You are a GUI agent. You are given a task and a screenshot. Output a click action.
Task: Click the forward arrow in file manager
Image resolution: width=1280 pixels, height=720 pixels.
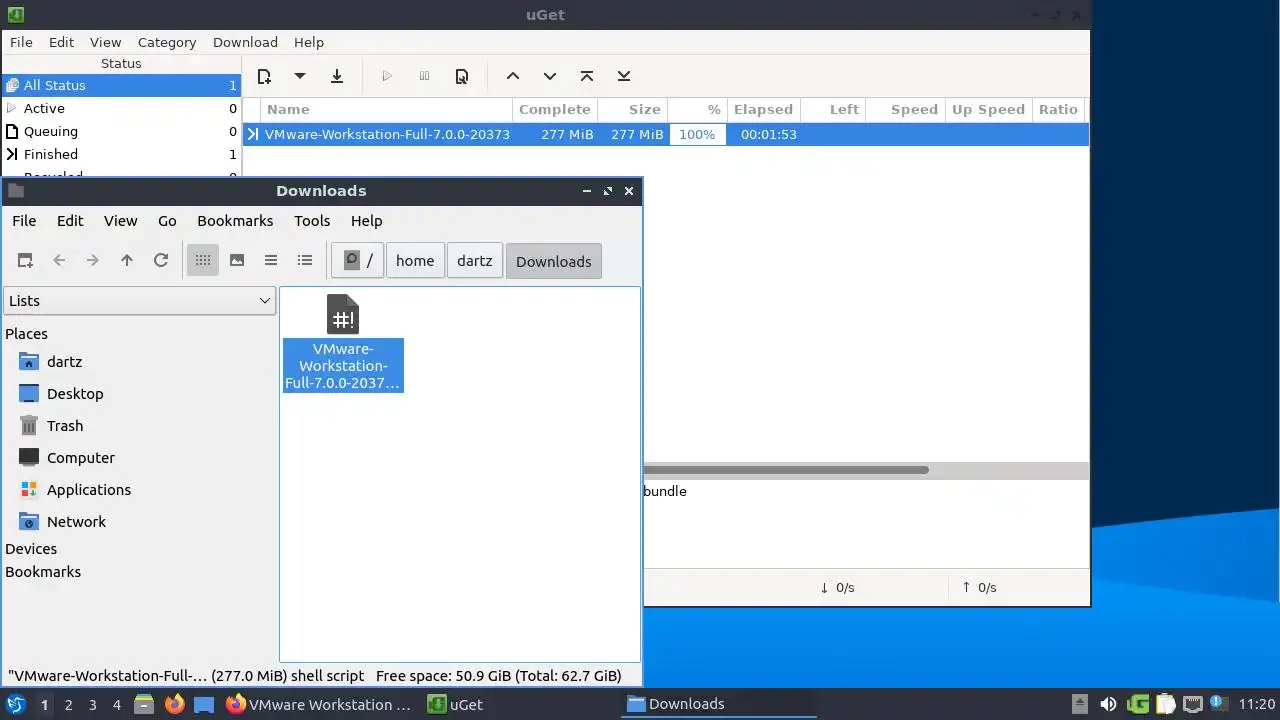pyautogui.click(x=93, y=260)
